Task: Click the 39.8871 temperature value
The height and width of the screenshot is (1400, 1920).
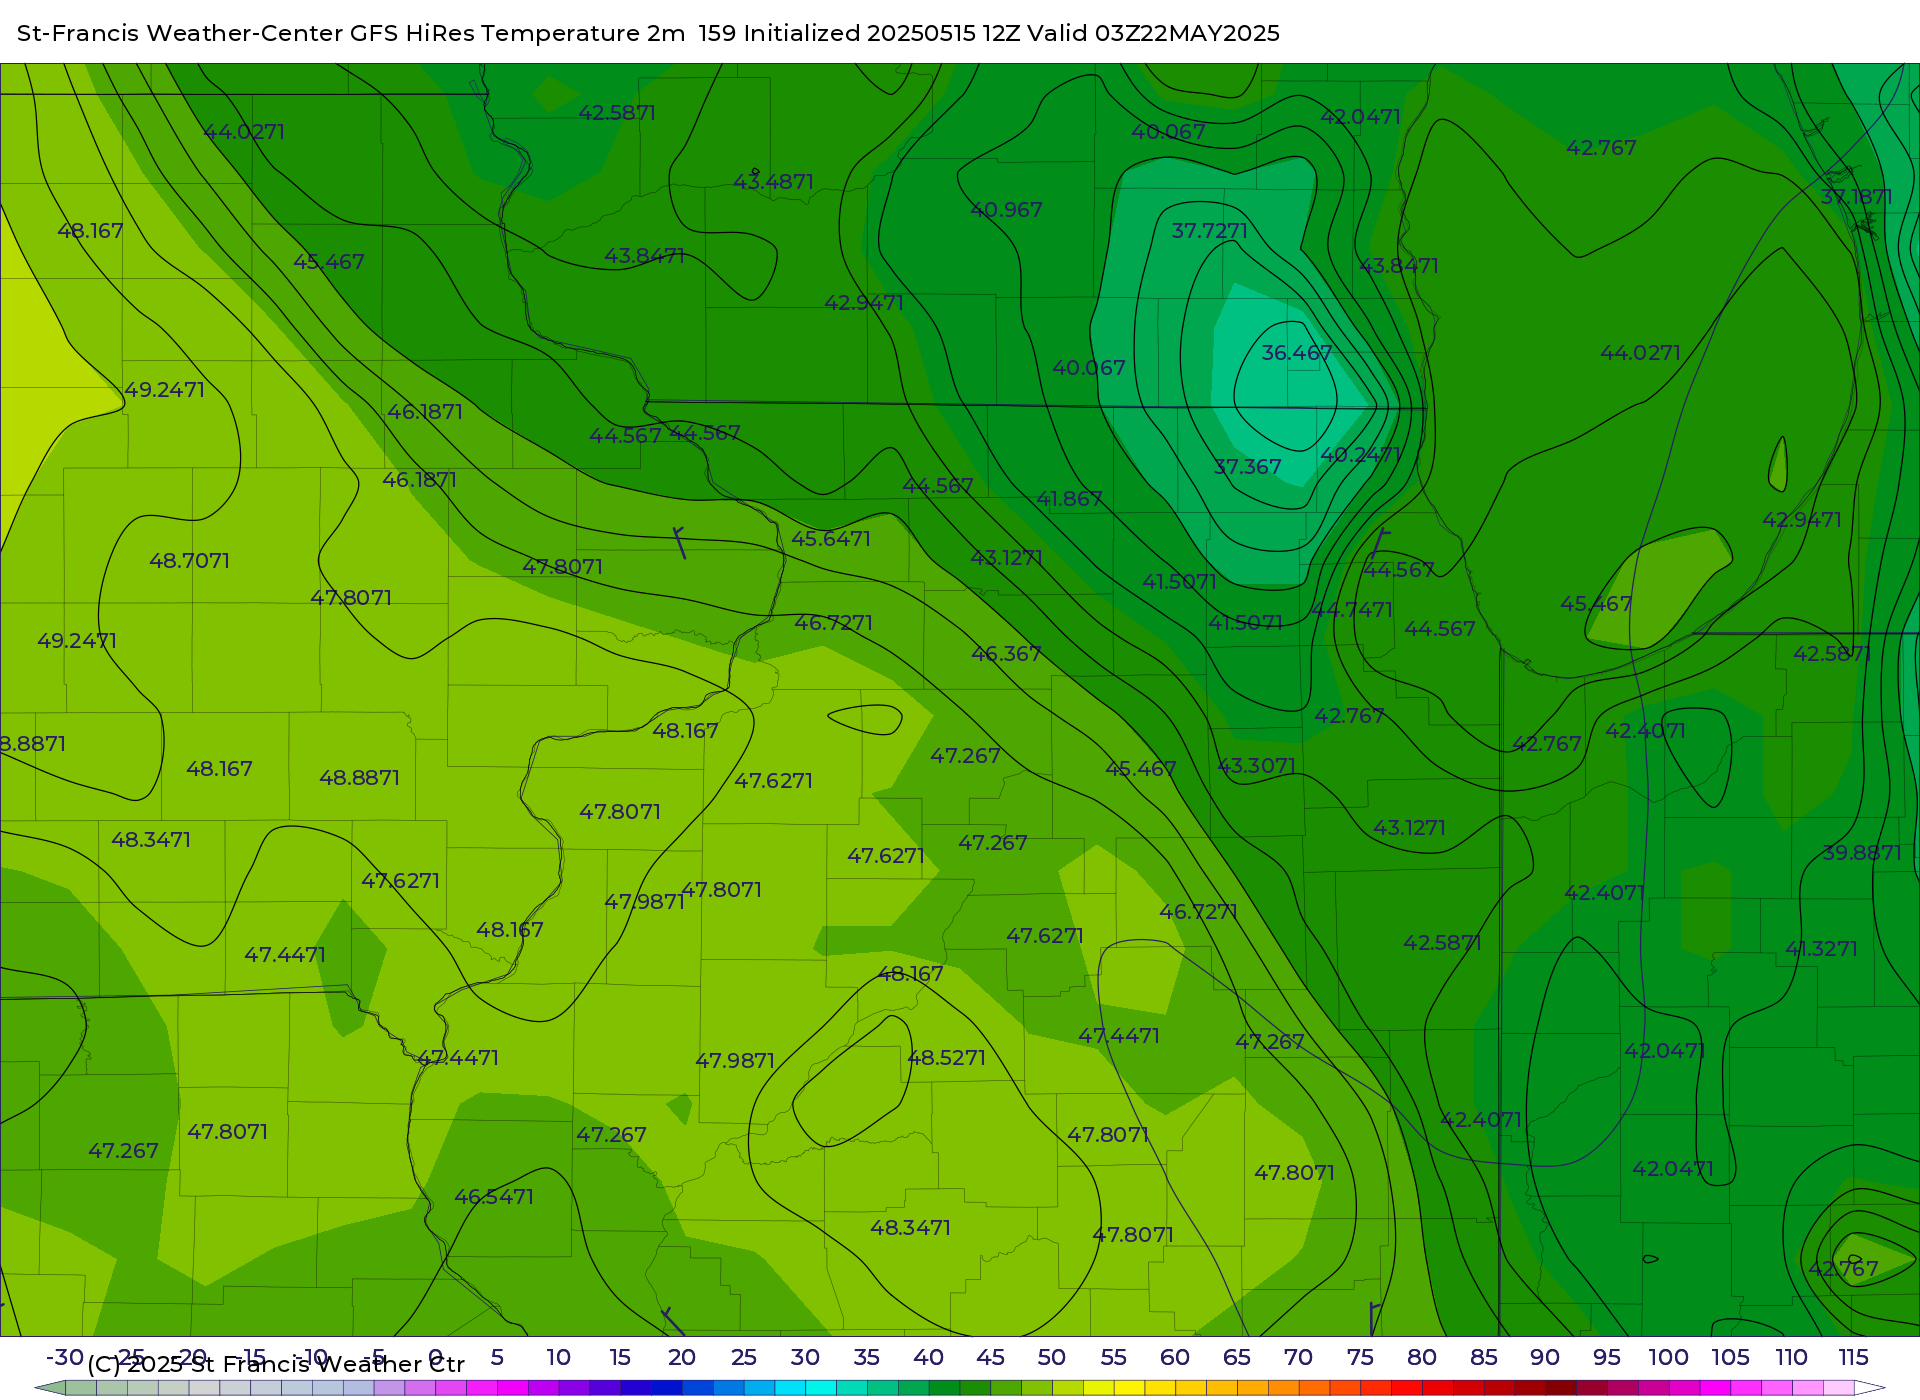Action: click(1861, 853)
